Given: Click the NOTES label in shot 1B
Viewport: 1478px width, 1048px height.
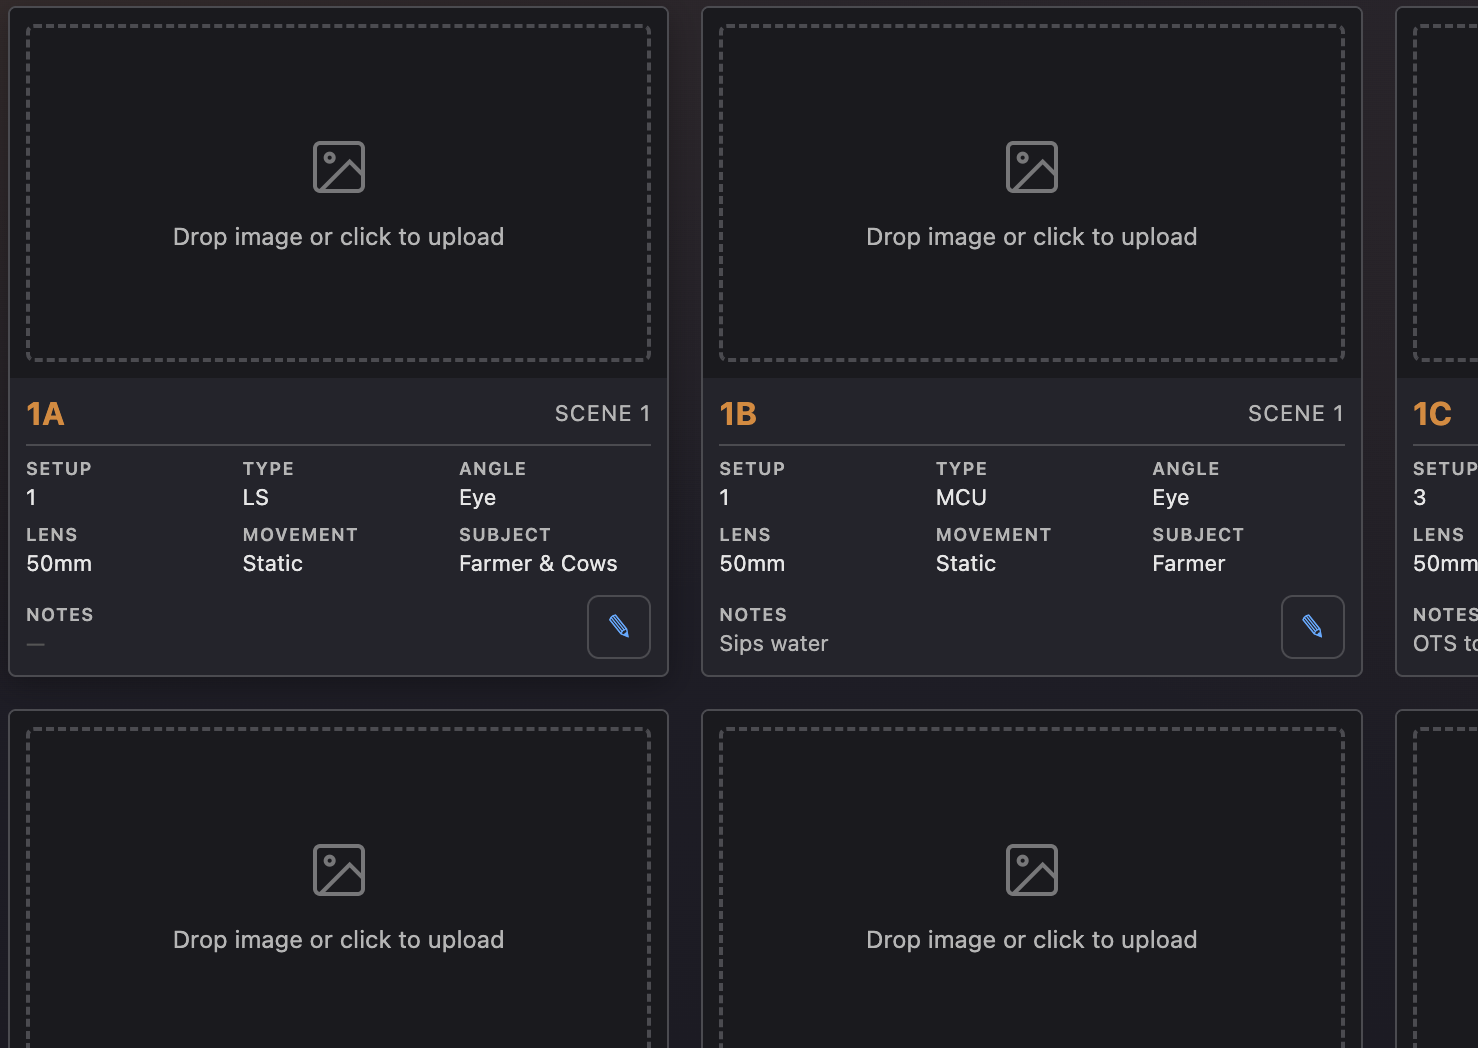Looking at the screenshot, I should coord(753,615).
